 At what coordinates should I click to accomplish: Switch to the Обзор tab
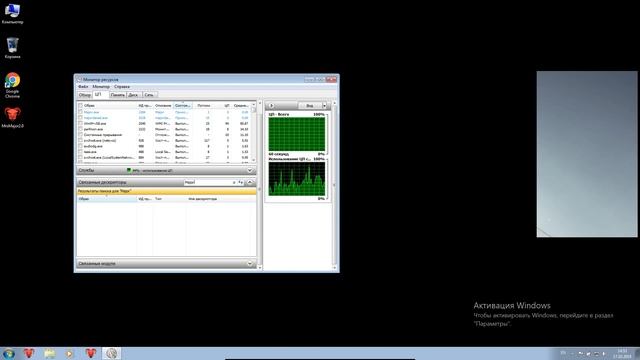coord(85,95)
